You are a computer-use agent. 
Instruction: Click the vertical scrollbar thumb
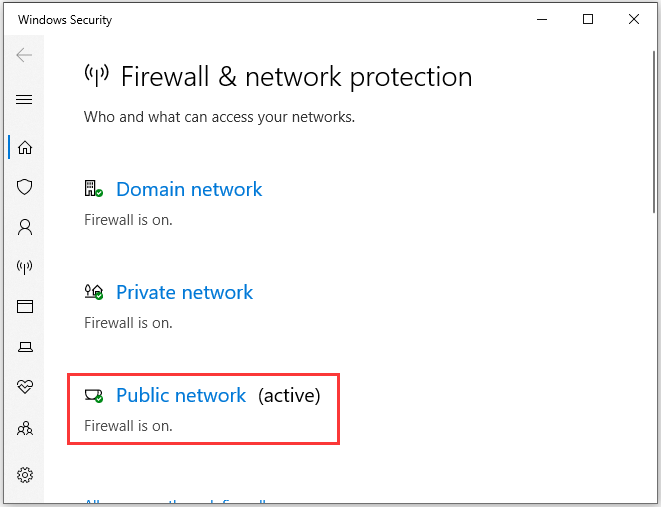[x=654, y=133]
